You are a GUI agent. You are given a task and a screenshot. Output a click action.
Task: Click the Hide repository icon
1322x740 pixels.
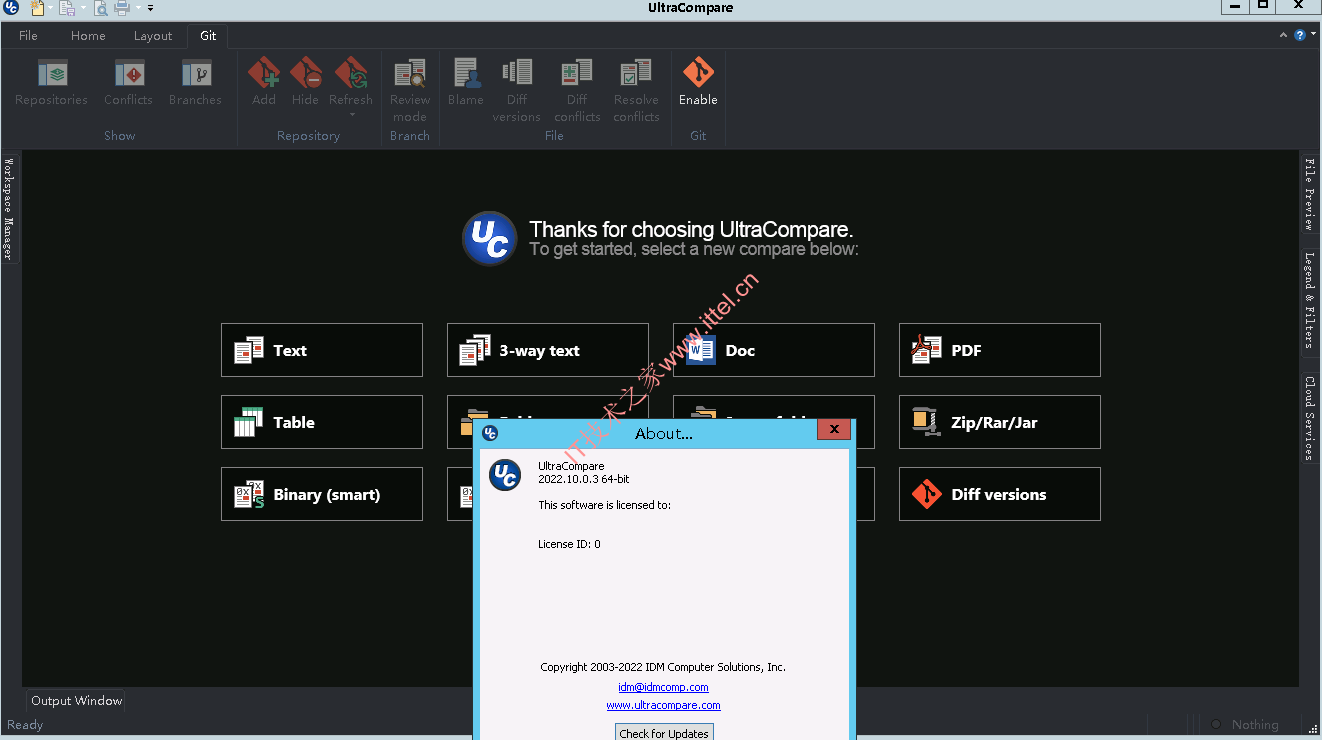[306, 73]
